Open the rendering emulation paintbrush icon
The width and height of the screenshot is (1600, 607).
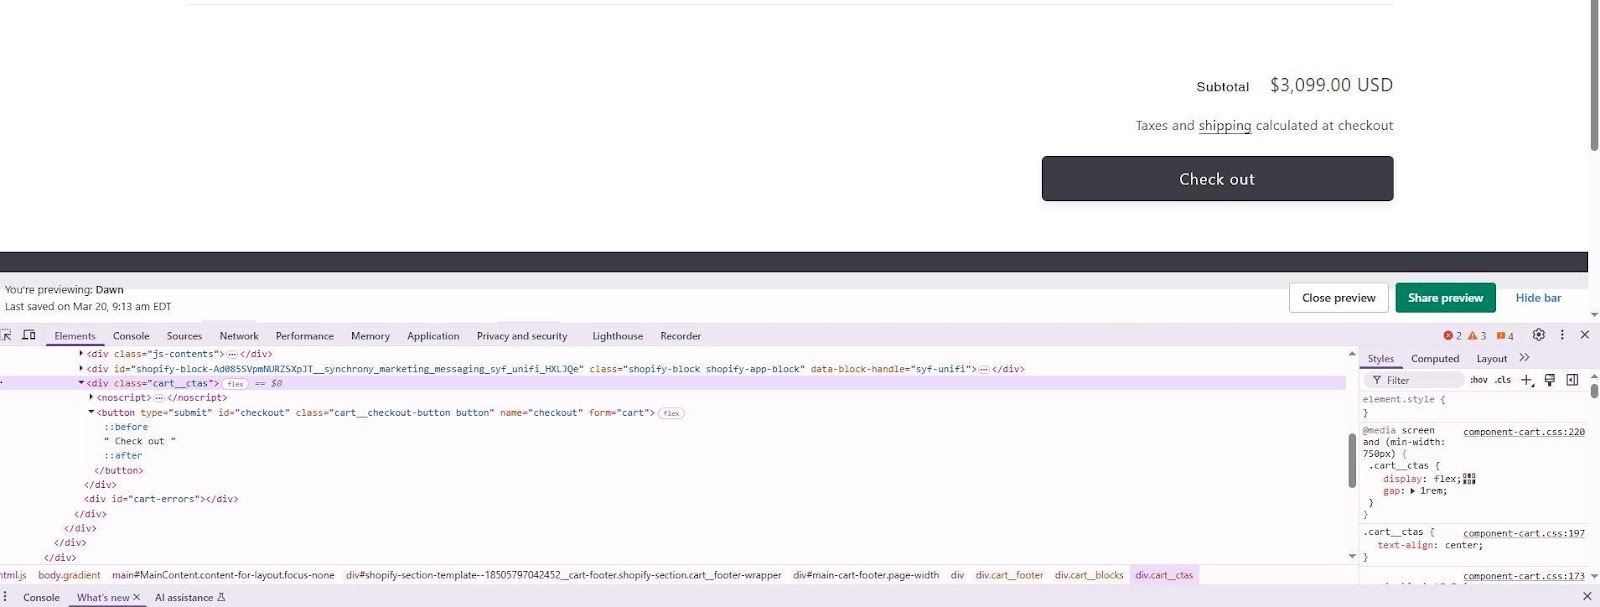[x=1549, y=380]
